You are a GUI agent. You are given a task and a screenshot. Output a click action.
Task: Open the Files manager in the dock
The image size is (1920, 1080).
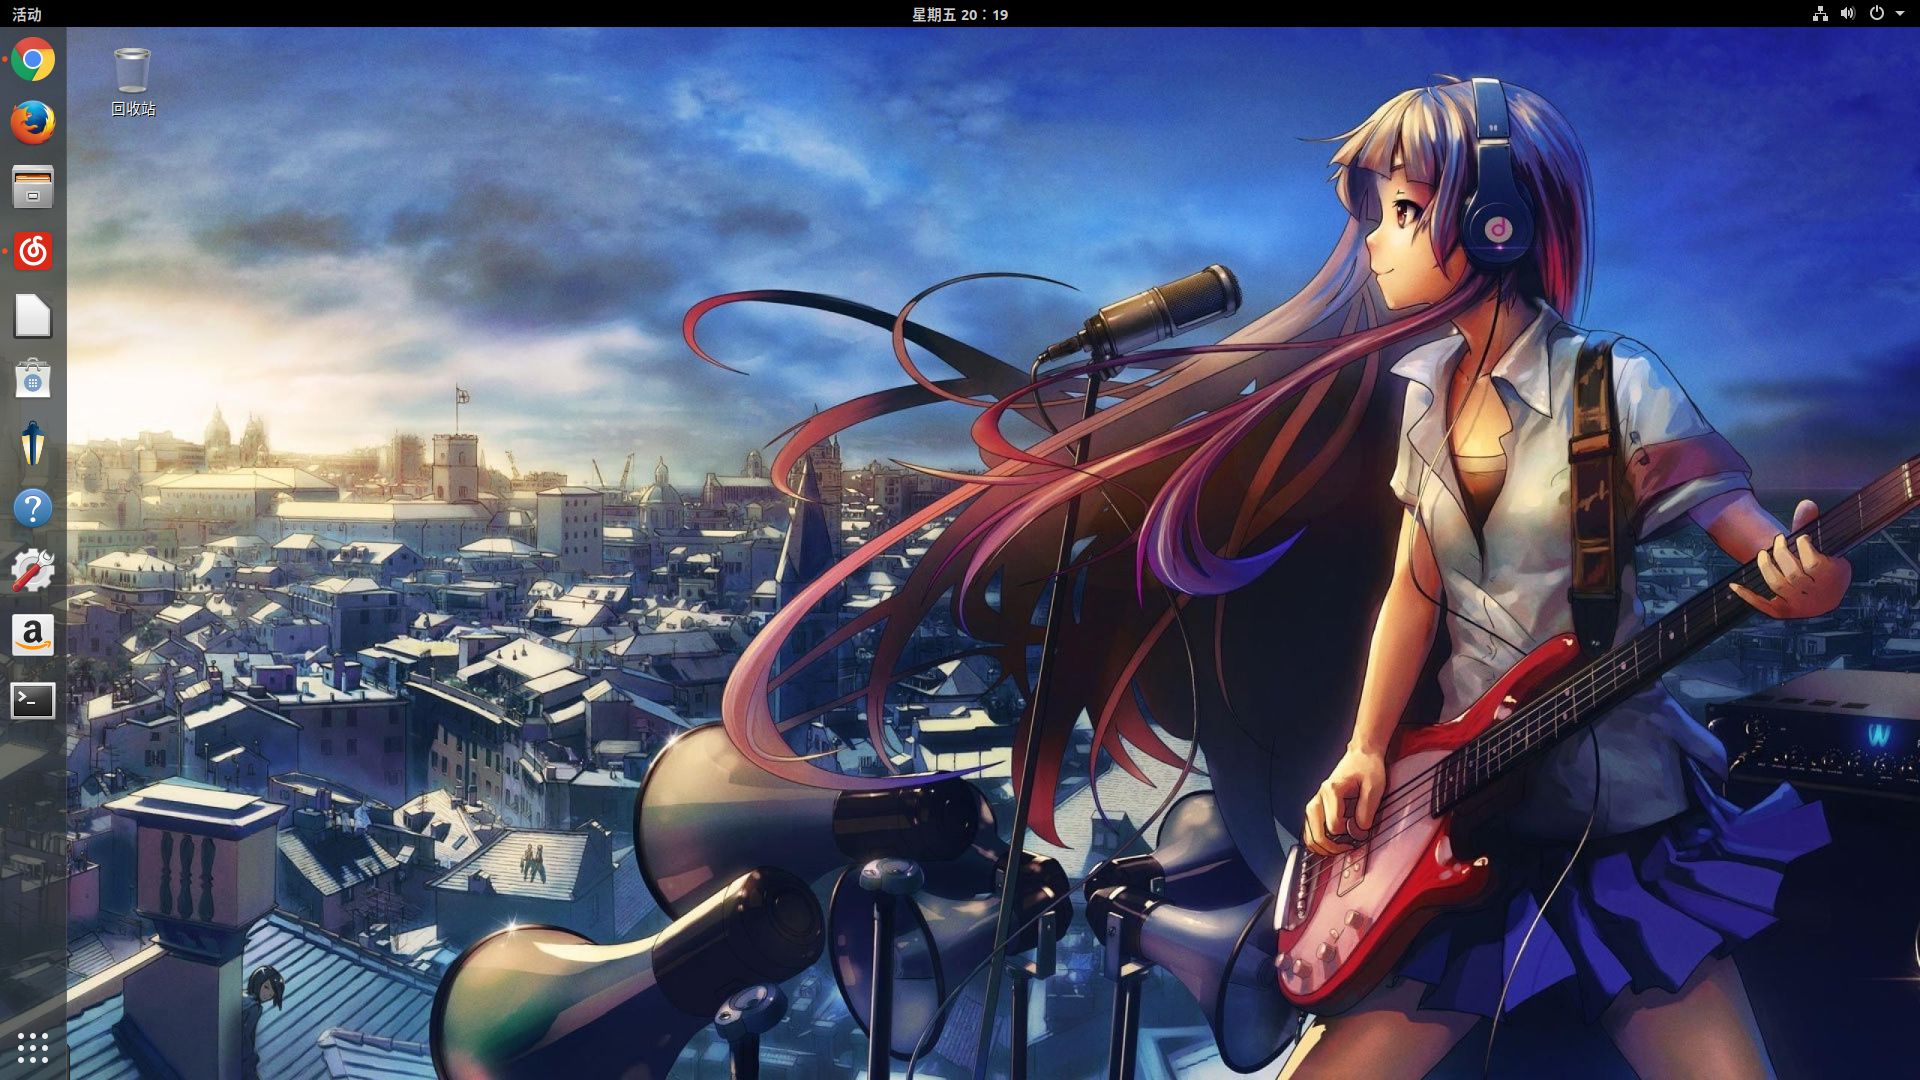[x=33, y=187]
